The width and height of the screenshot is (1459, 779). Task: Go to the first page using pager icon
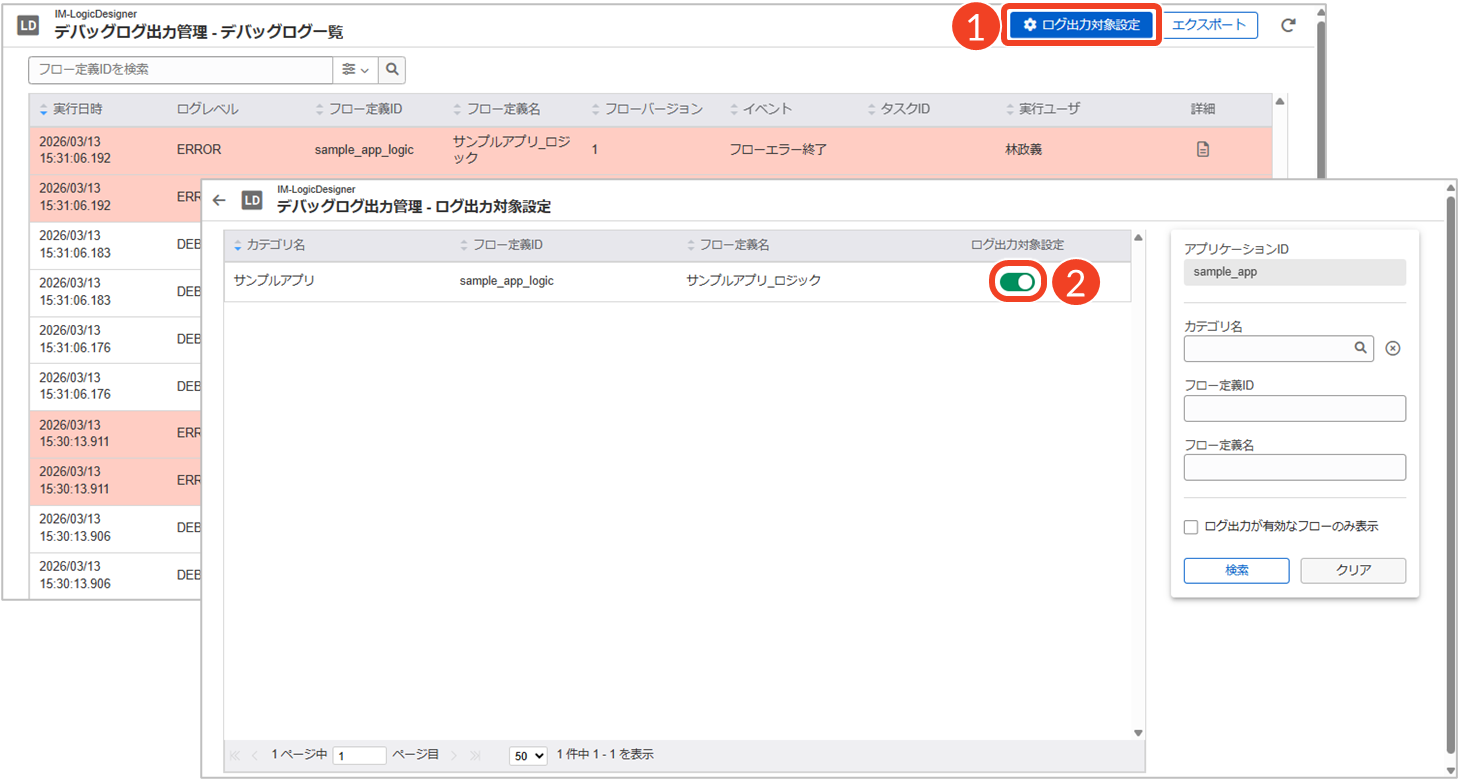[x=235, y=755]
